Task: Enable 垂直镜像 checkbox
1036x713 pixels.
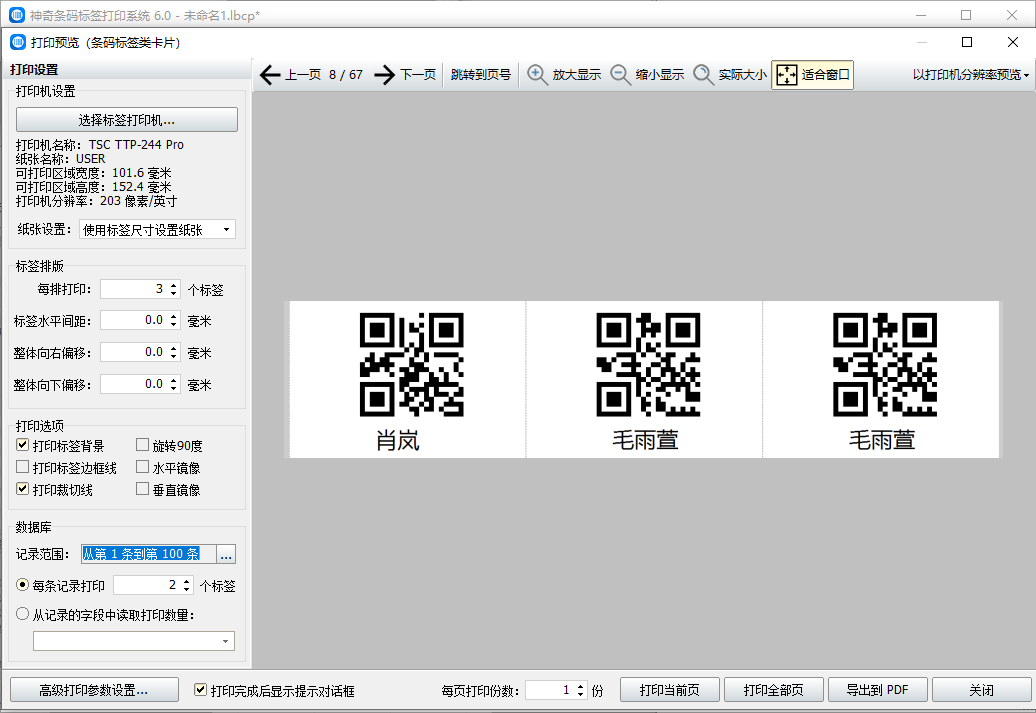Action: pyautogui.click(x=142, y=489)
